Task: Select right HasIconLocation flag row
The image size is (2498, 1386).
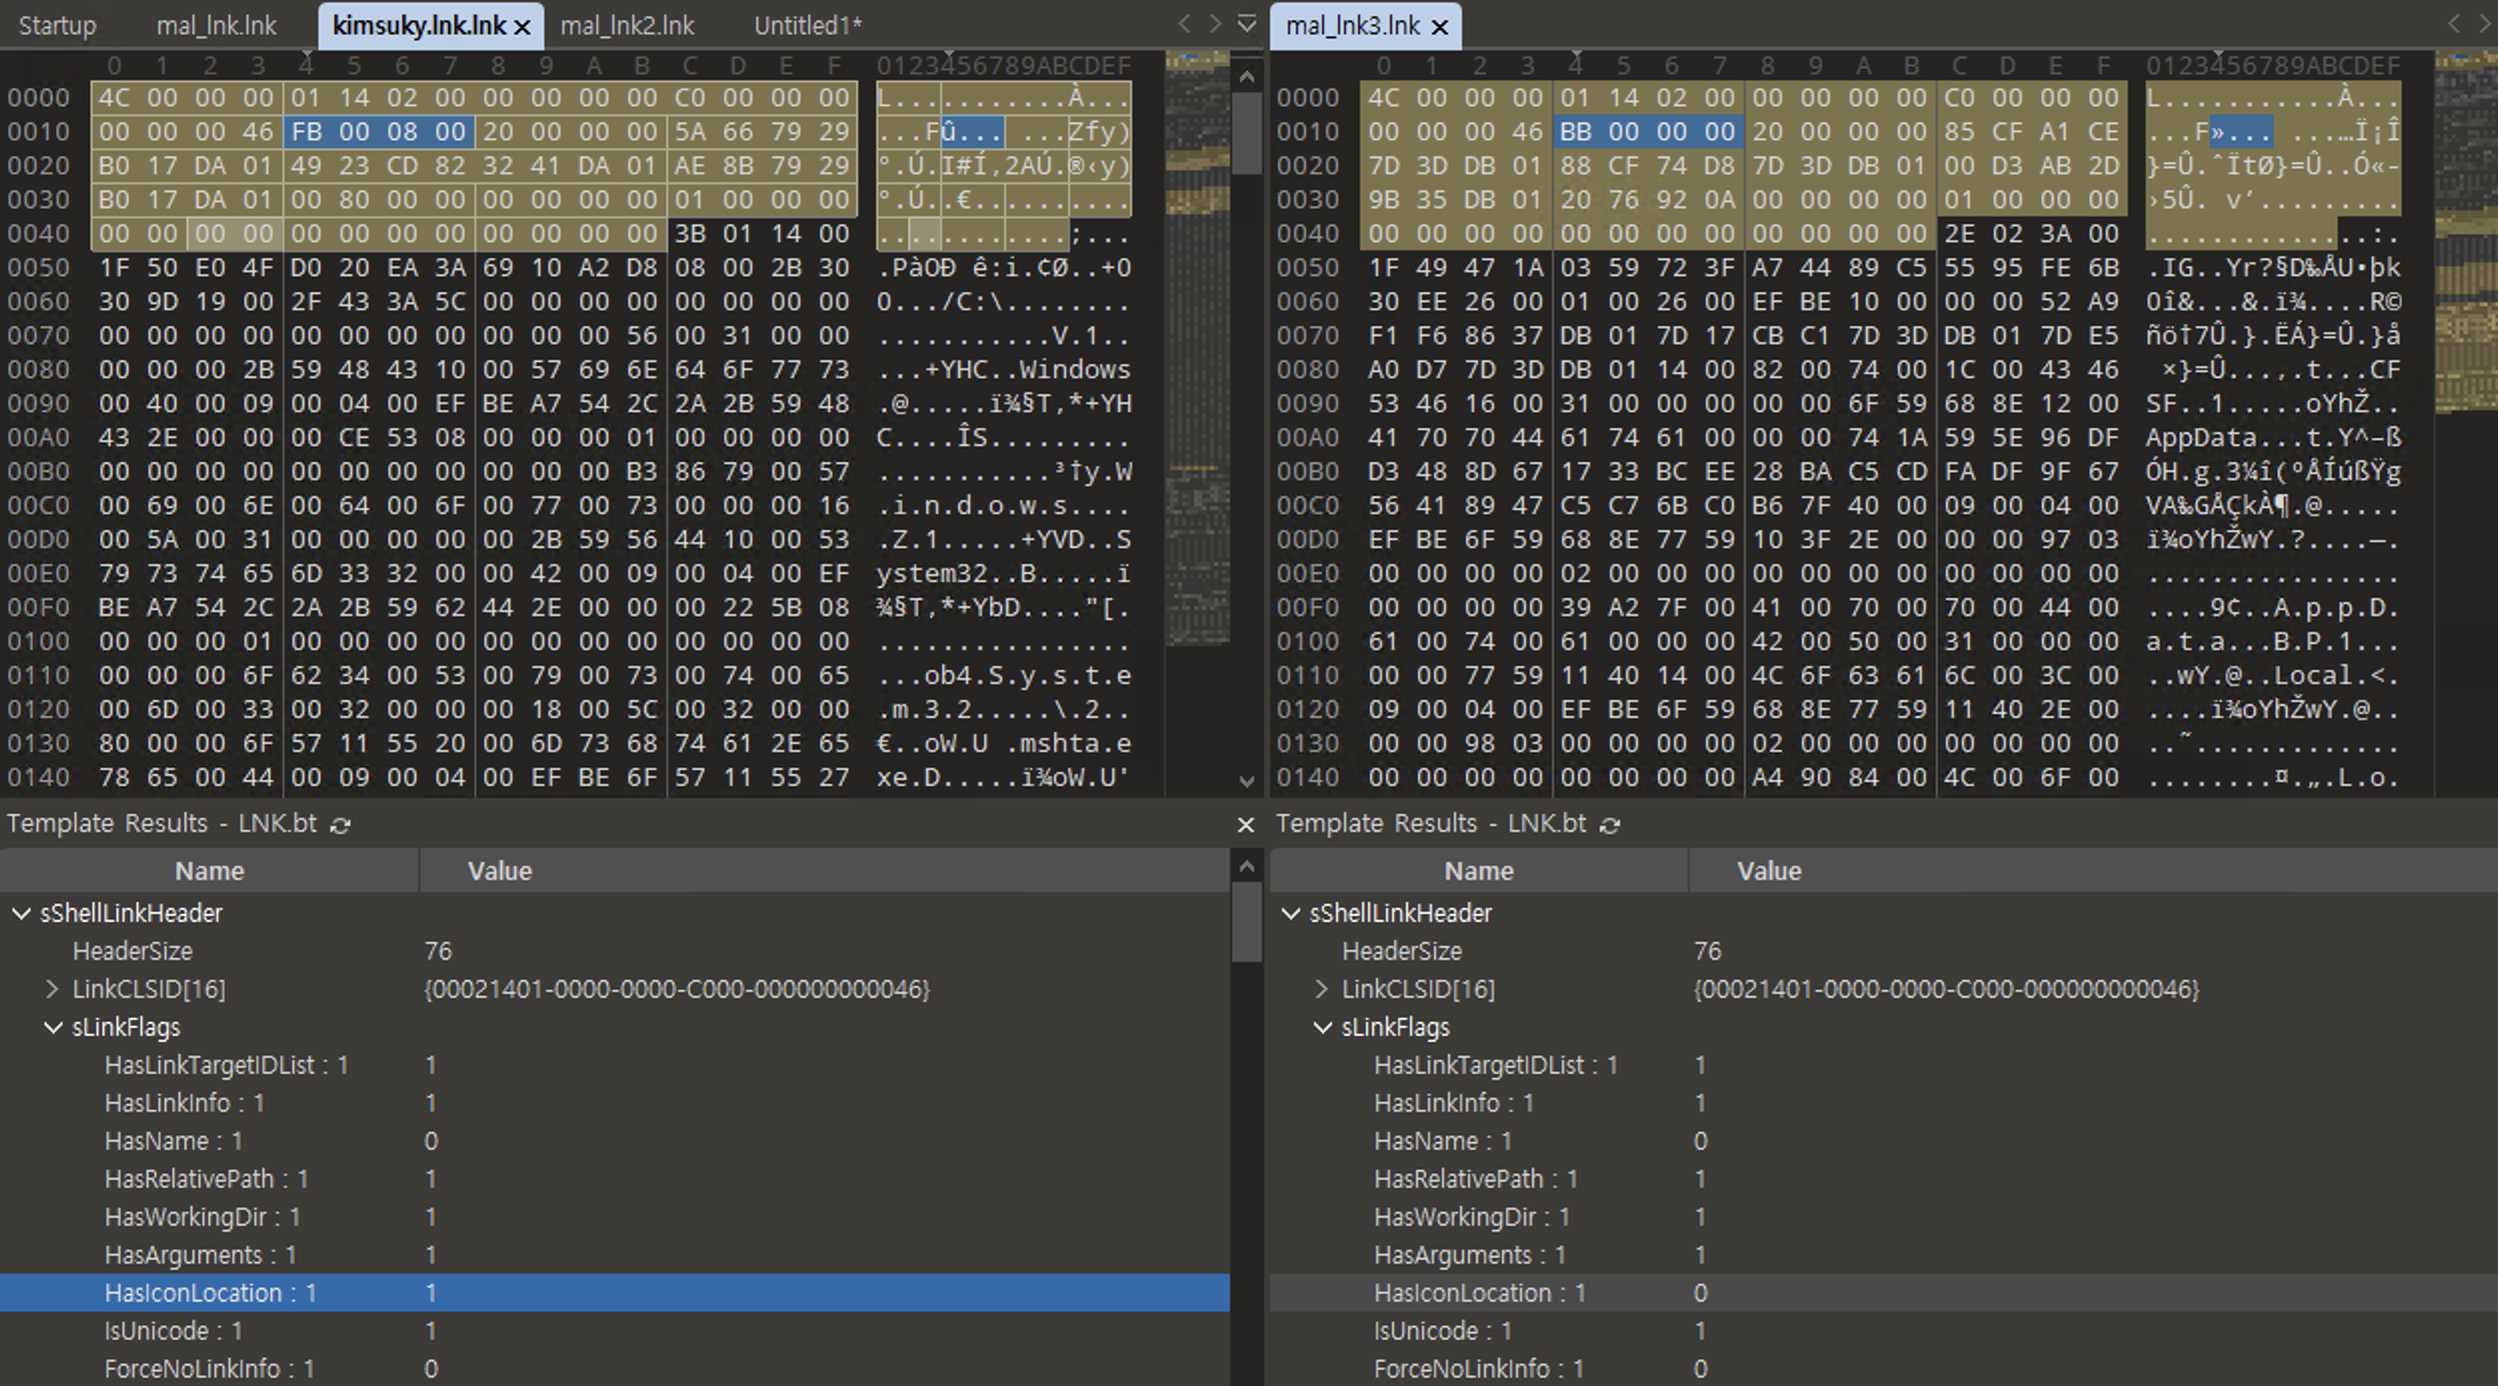Action: pos(1479,1293)
